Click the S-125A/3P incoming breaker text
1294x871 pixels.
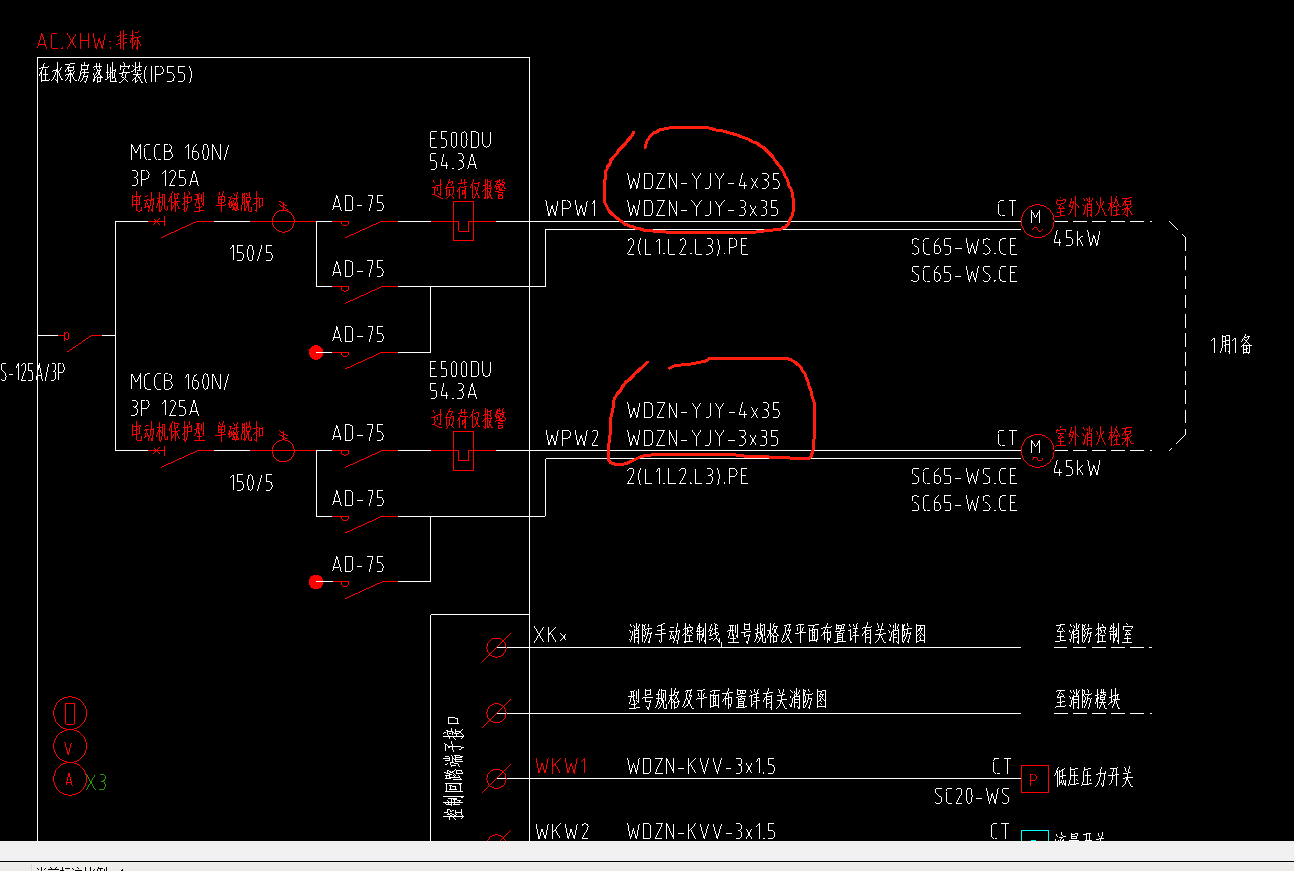35,374
